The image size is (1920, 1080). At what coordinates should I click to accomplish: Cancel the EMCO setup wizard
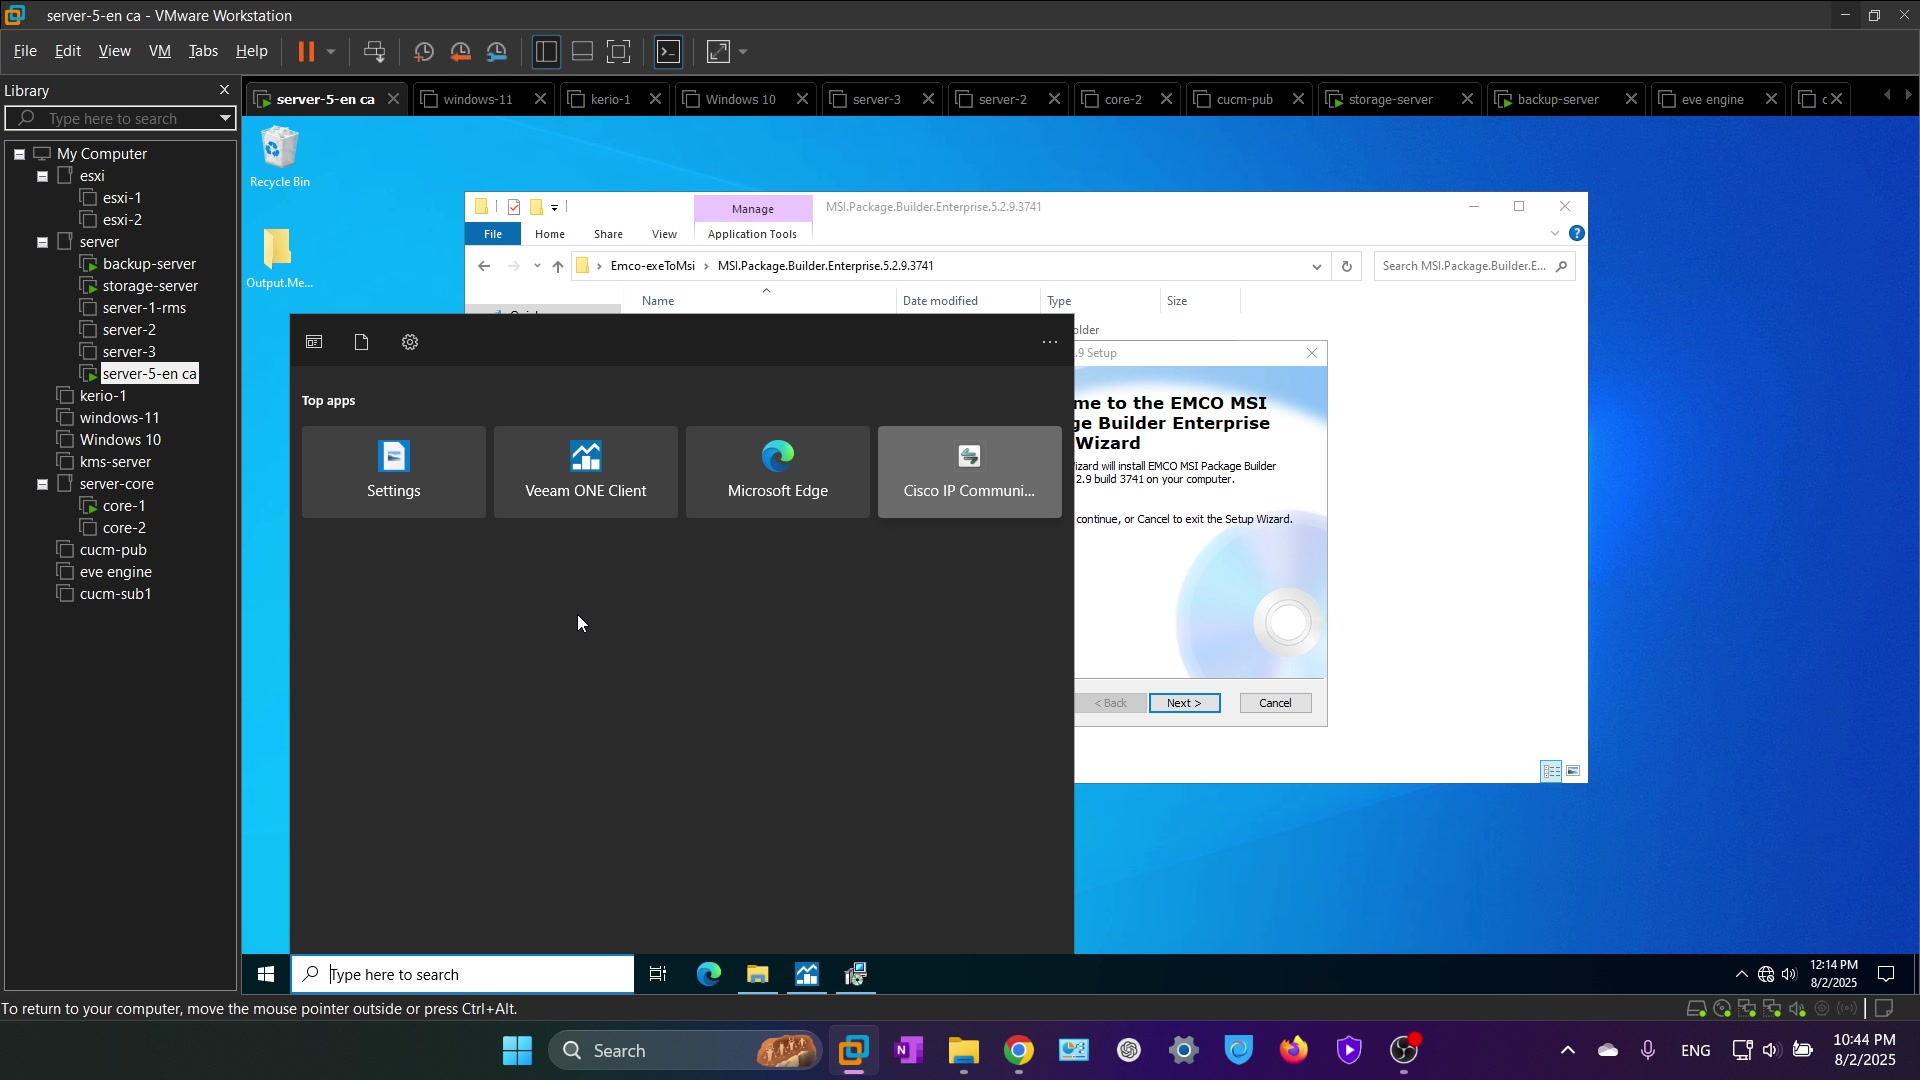pyautogui.click(x=1275, y=703)
